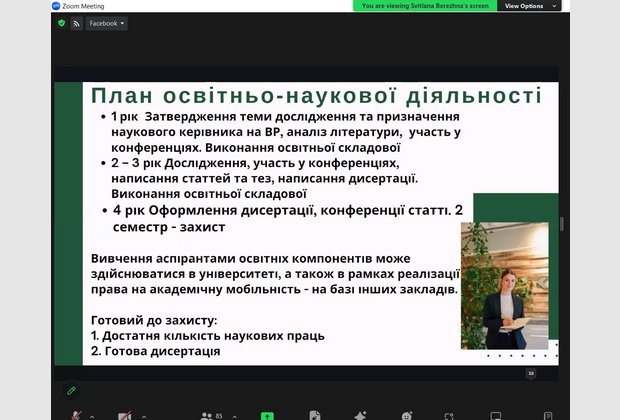Viewport: 620px width, 420px height.
Task: Expand the video settings arrow
Action: 143,415
